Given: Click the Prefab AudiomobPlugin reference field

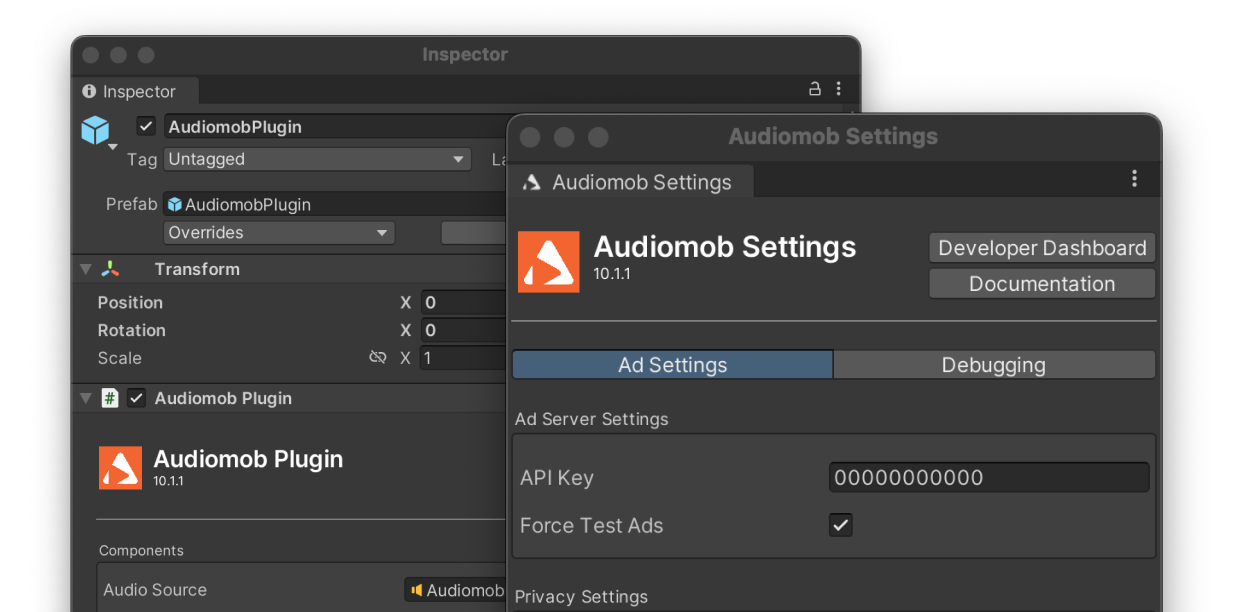Looking at the screenshot, I should [x=335, y=204].
